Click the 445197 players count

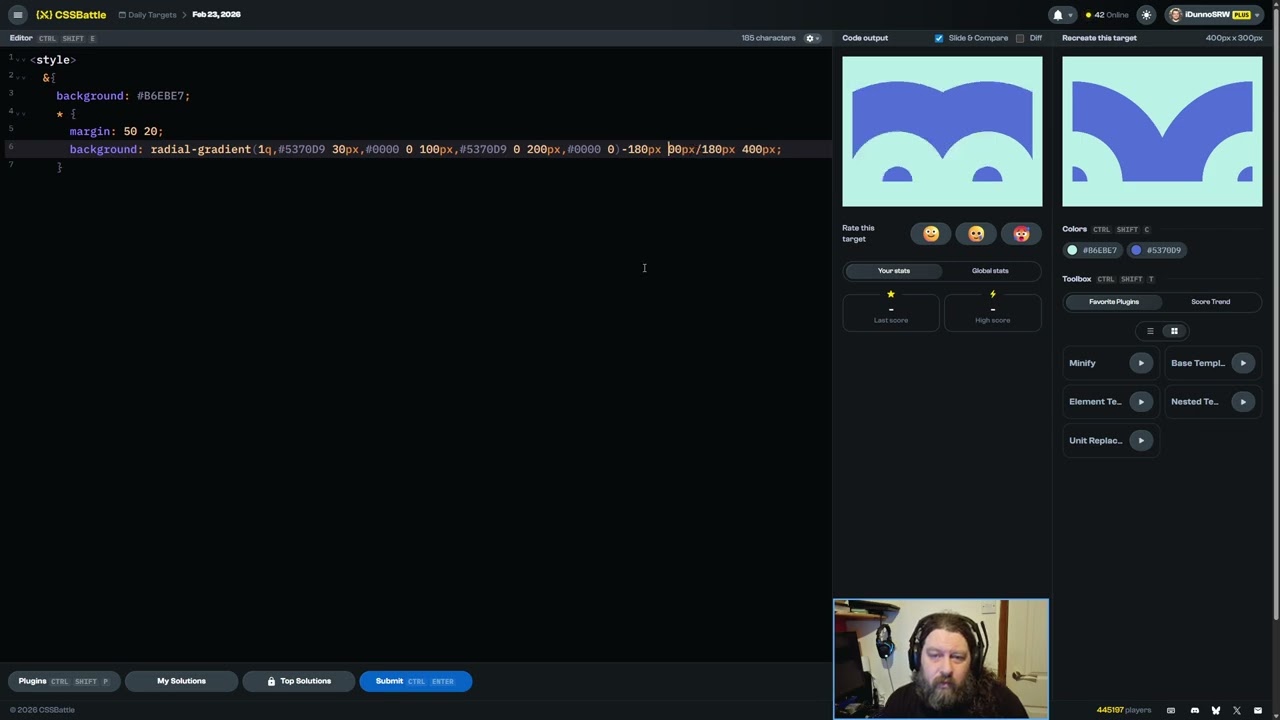pos(1124,710)
